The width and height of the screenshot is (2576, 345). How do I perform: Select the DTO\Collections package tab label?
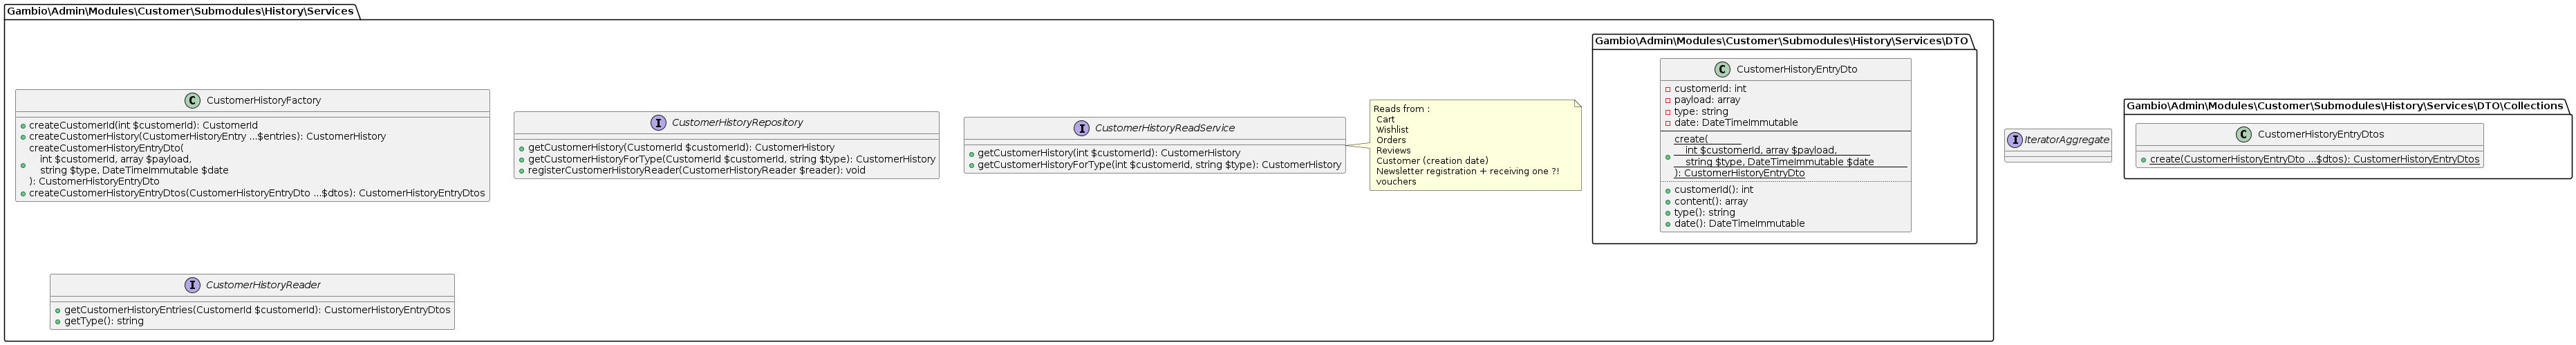tap(2344, 106)
